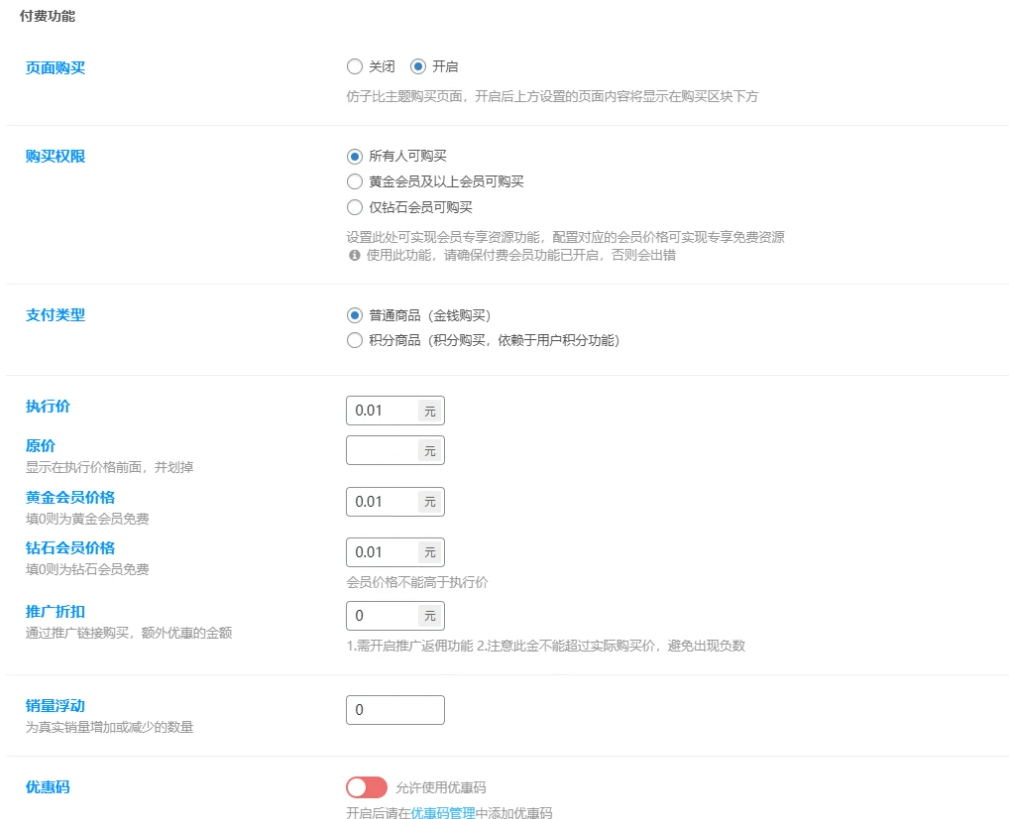Choose 黄金会员及以上会员可购买 option

click(354, 182)
